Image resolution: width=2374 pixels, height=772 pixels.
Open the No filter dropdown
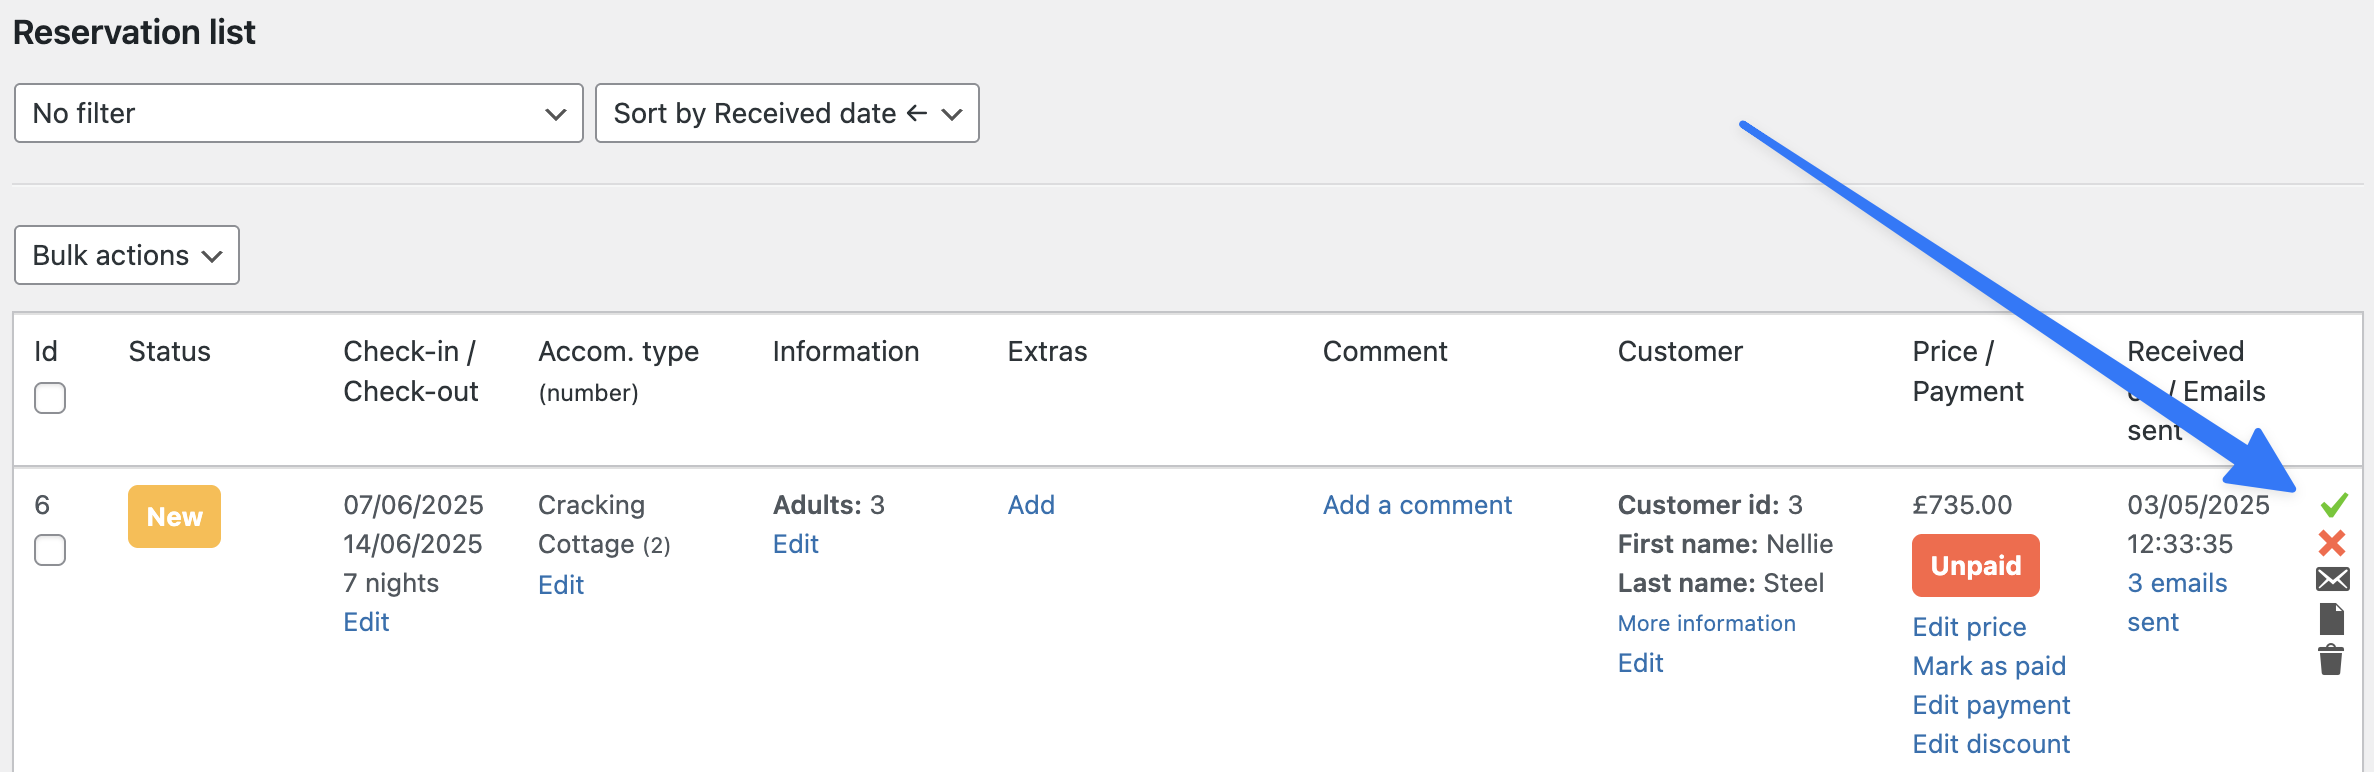coord(298,113)
